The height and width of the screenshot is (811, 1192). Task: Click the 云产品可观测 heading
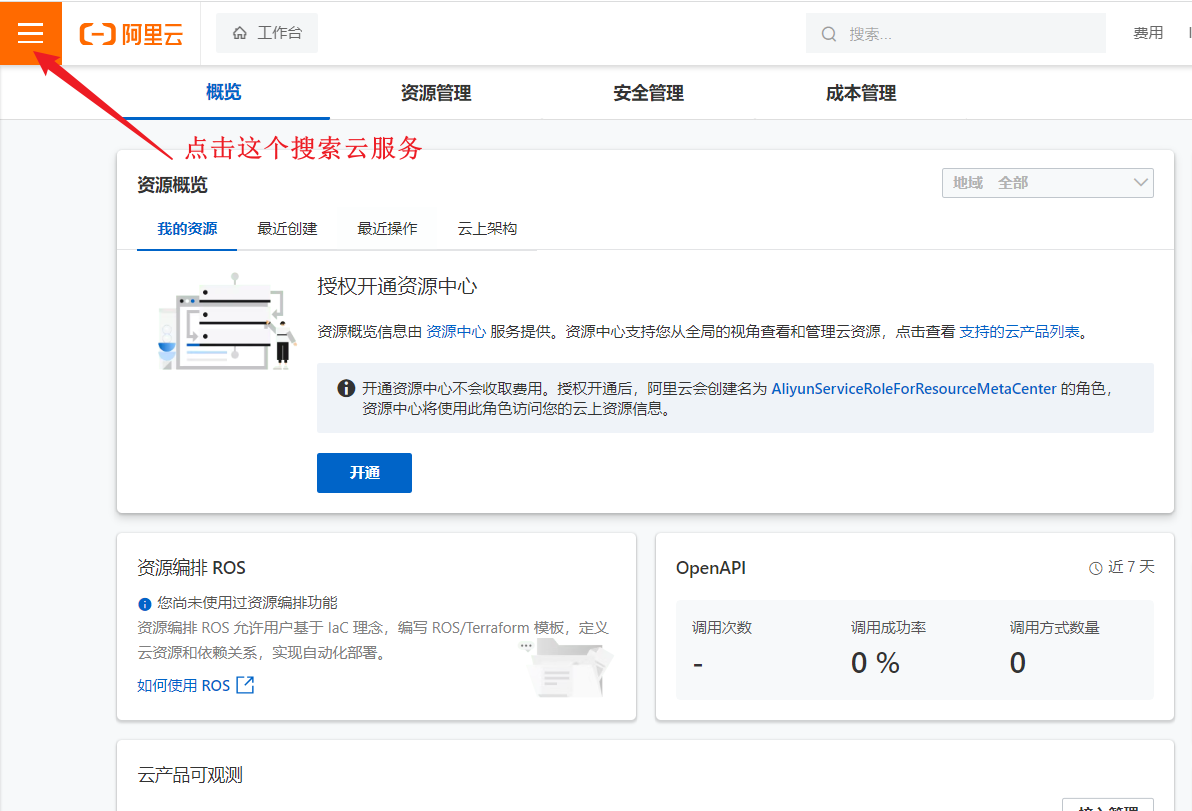[190, 775]
